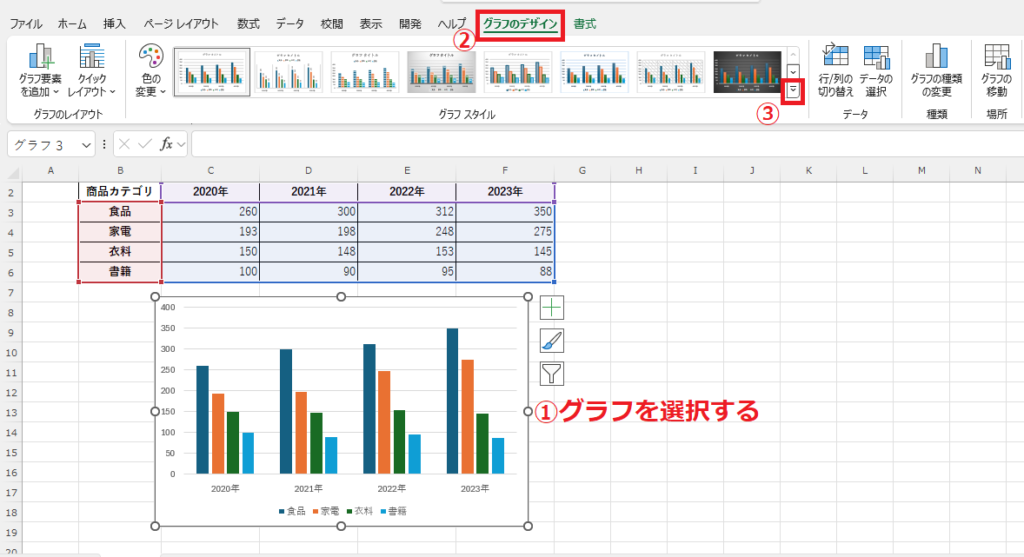The height and width of the screenshot is (557, 1024).
Task: Switch to the ホーム tab
Action: (72, 24)
